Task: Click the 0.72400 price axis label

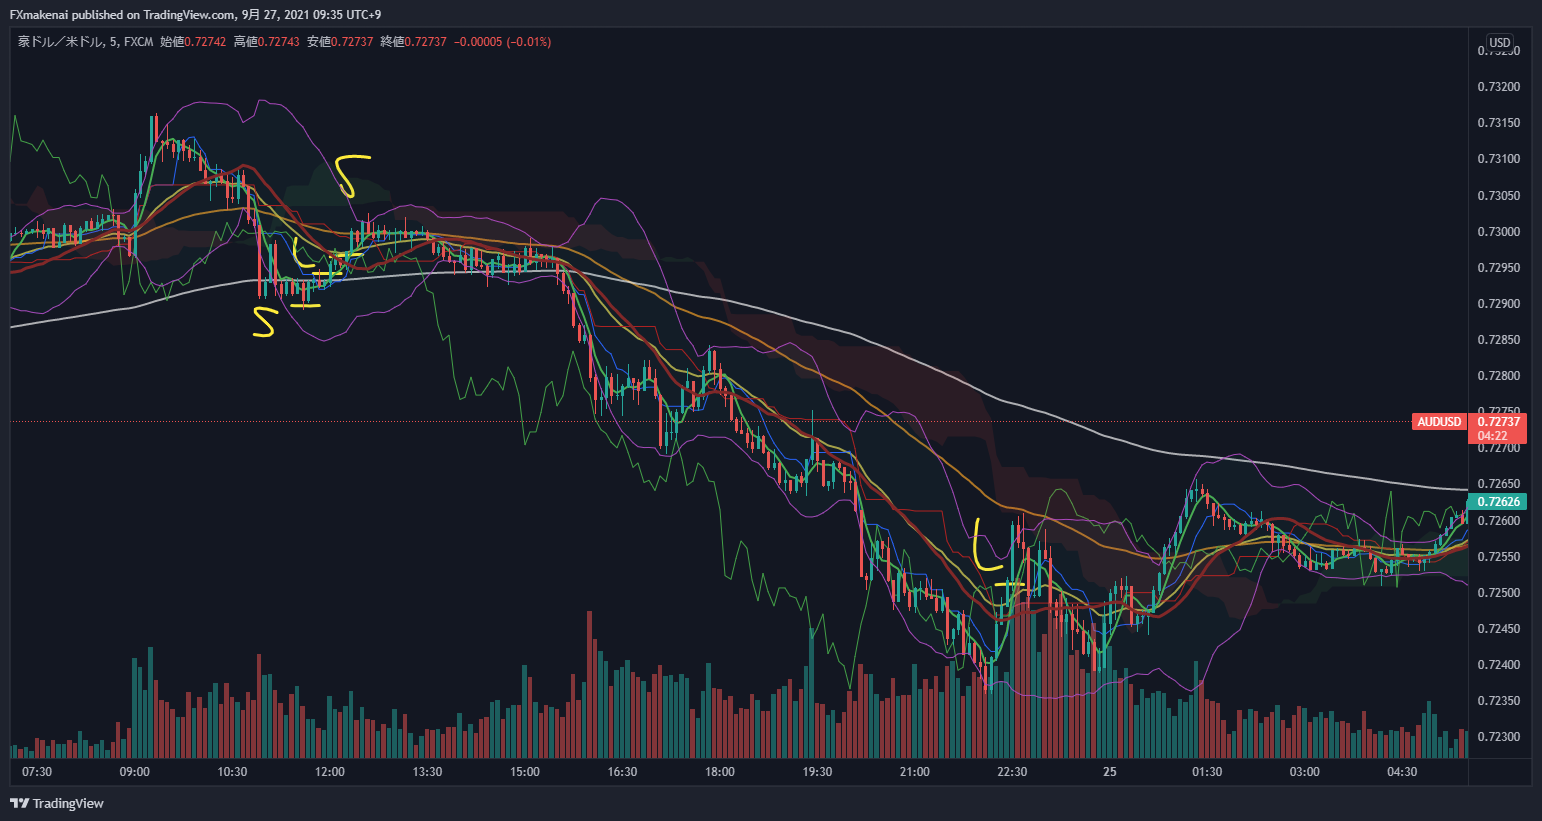Action: (x=1498, y=665)
